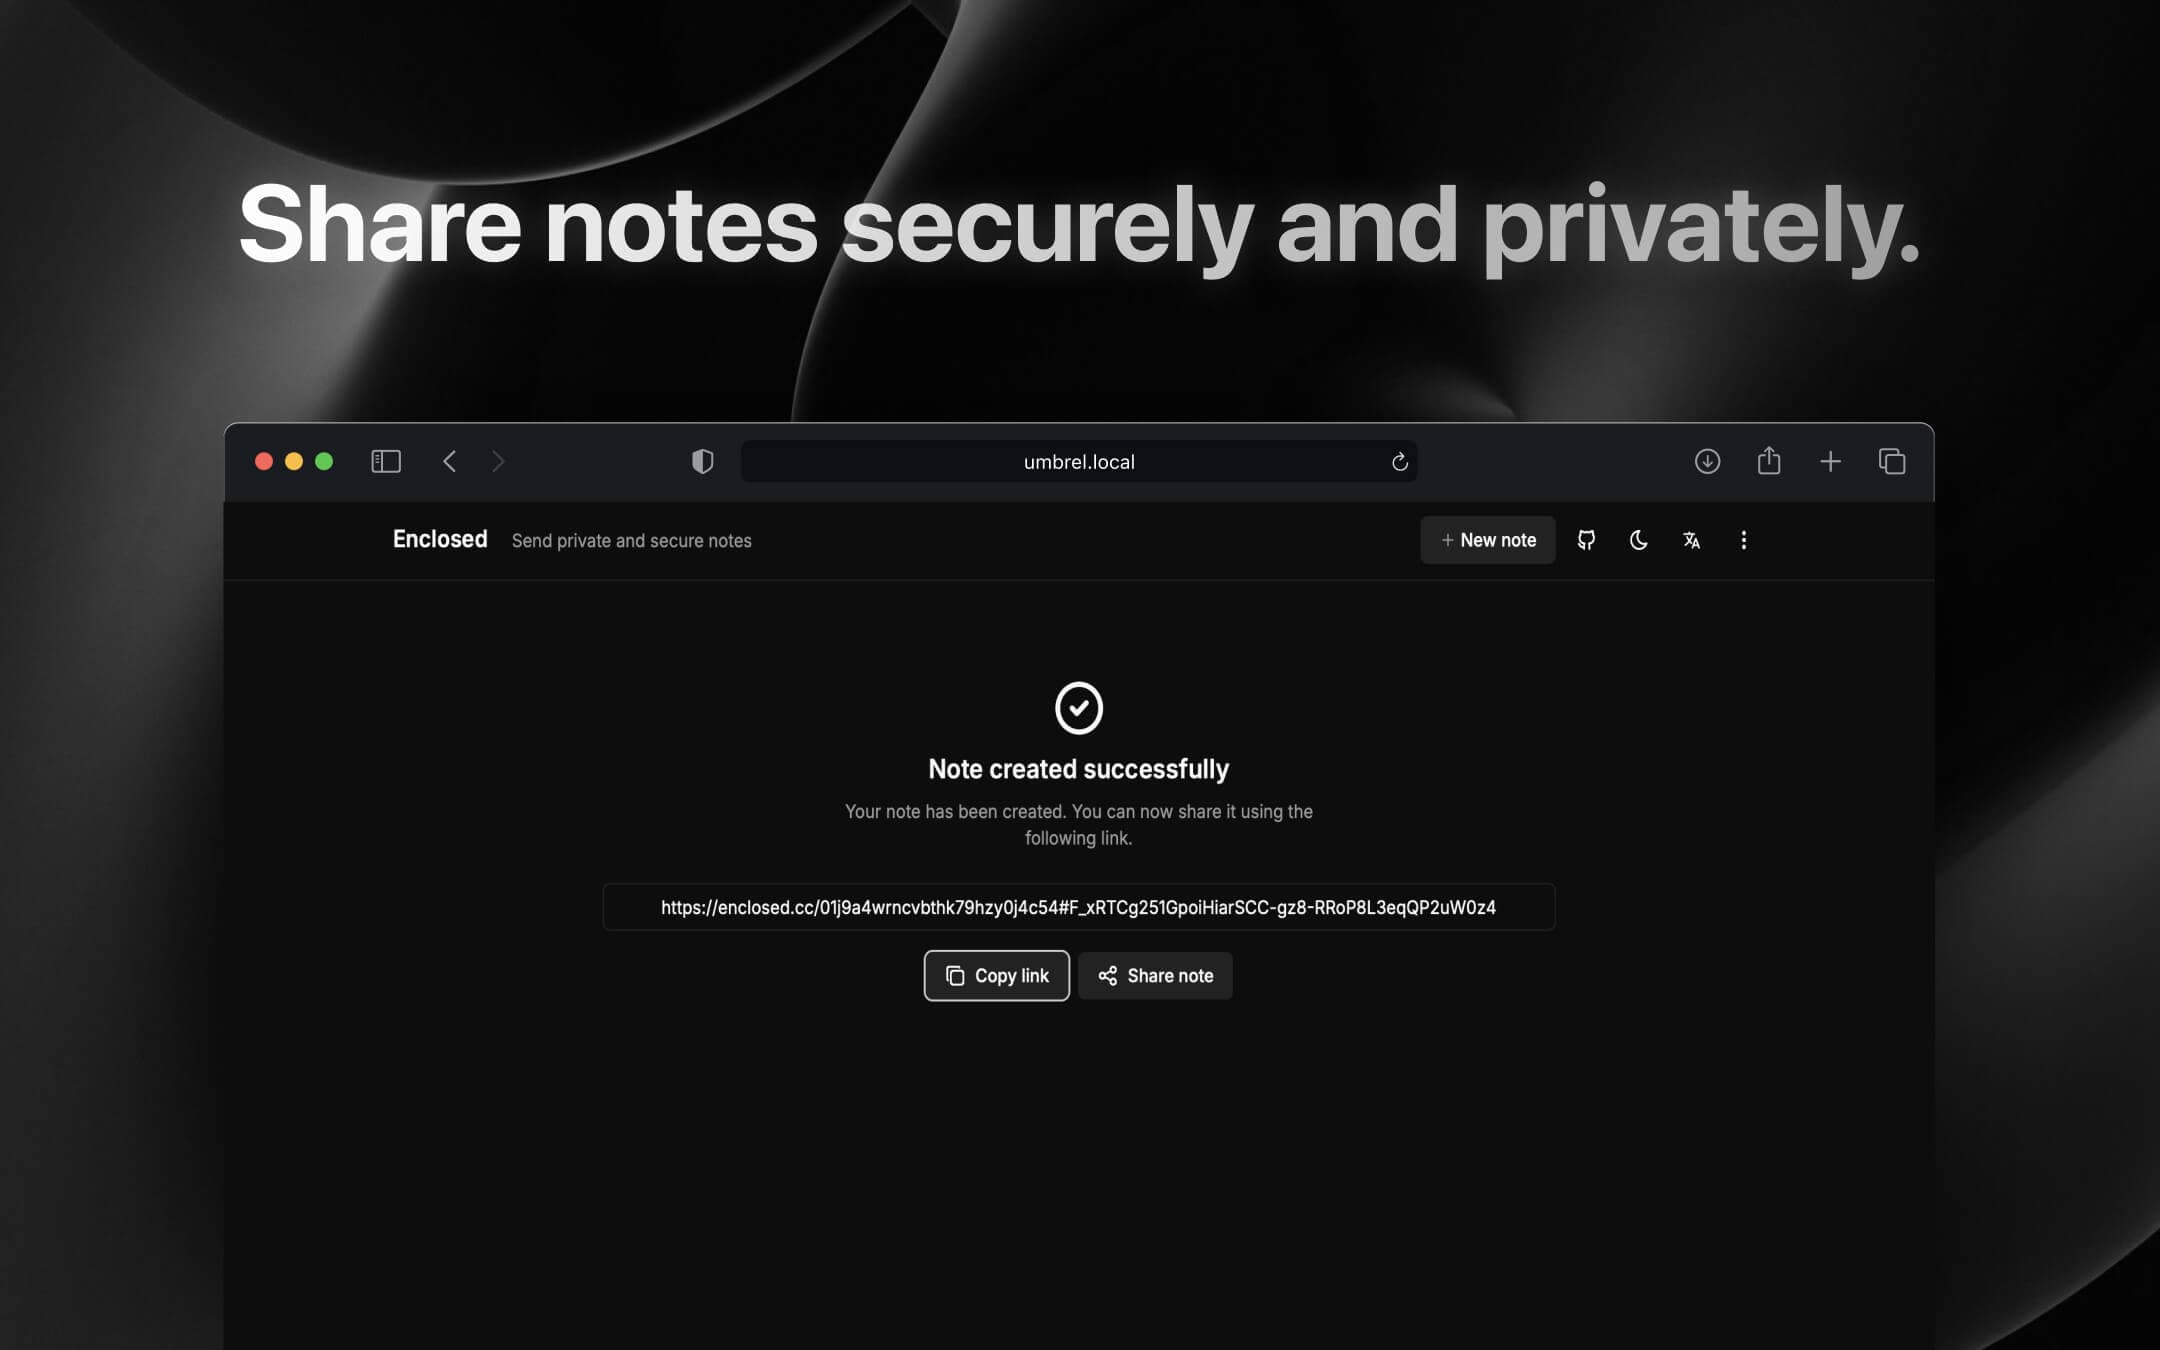Expand browser forward navigation arrow
The height and width of the screenshot is (1350, 2160).
(498, 462)
